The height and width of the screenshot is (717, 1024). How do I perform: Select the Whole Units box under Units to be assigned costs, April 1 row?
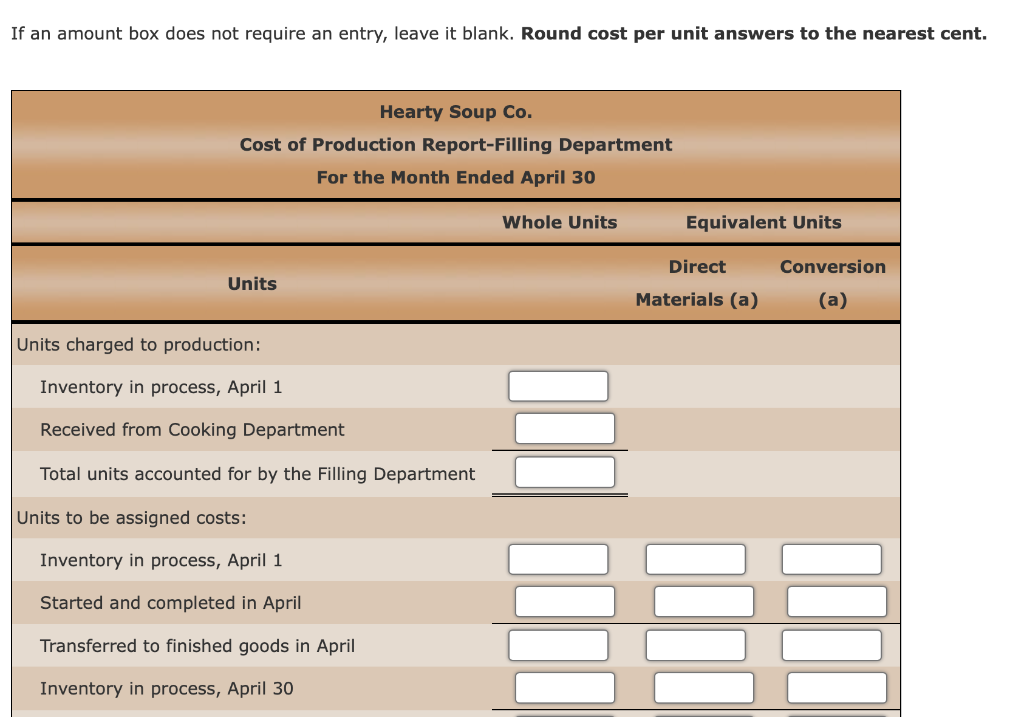tap(558, 559)
